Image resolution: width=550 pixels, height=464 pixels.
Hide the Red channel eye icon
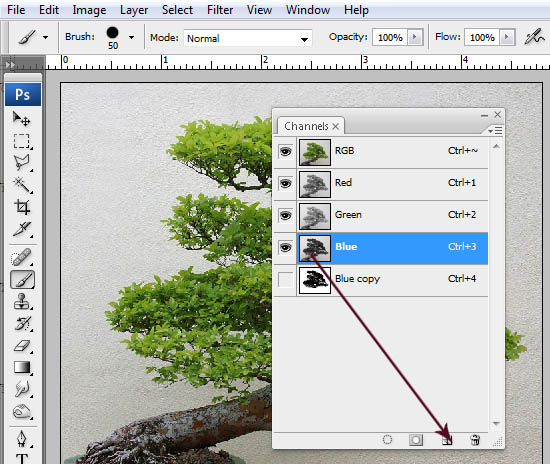pyautogui.click(x=286, y=183)
